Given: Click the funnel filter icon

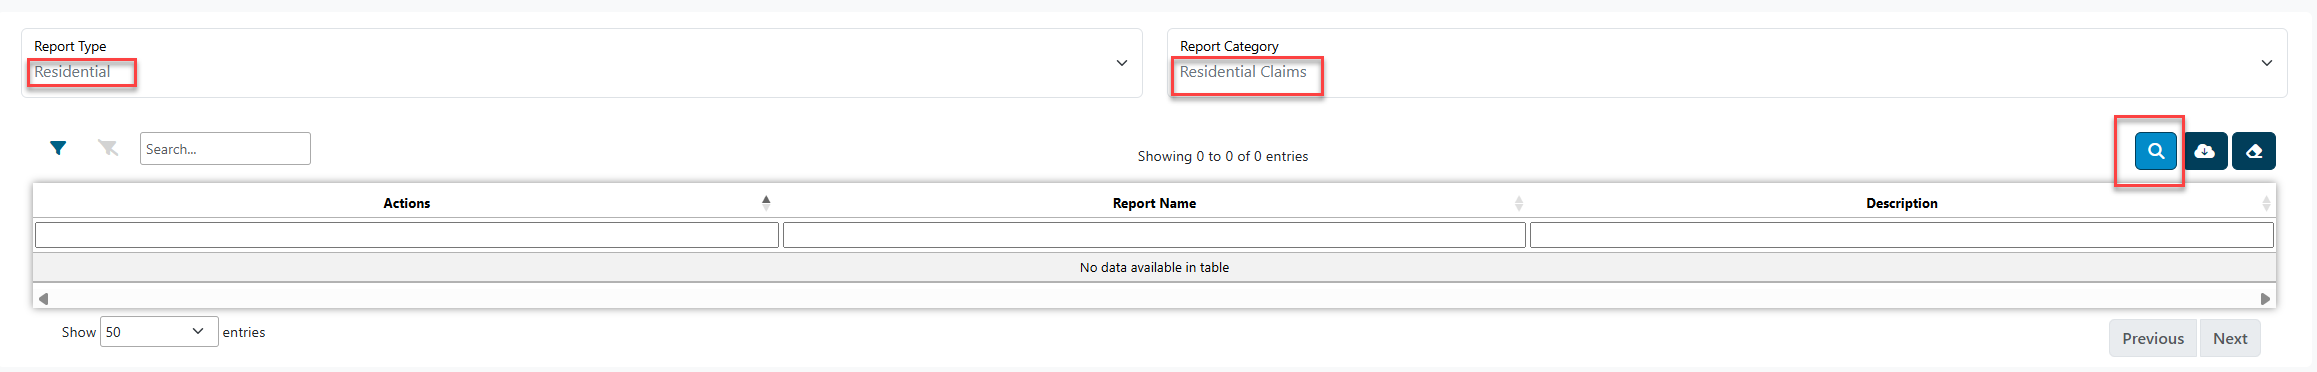Looking at the screenshot, I should click(58, 148).
